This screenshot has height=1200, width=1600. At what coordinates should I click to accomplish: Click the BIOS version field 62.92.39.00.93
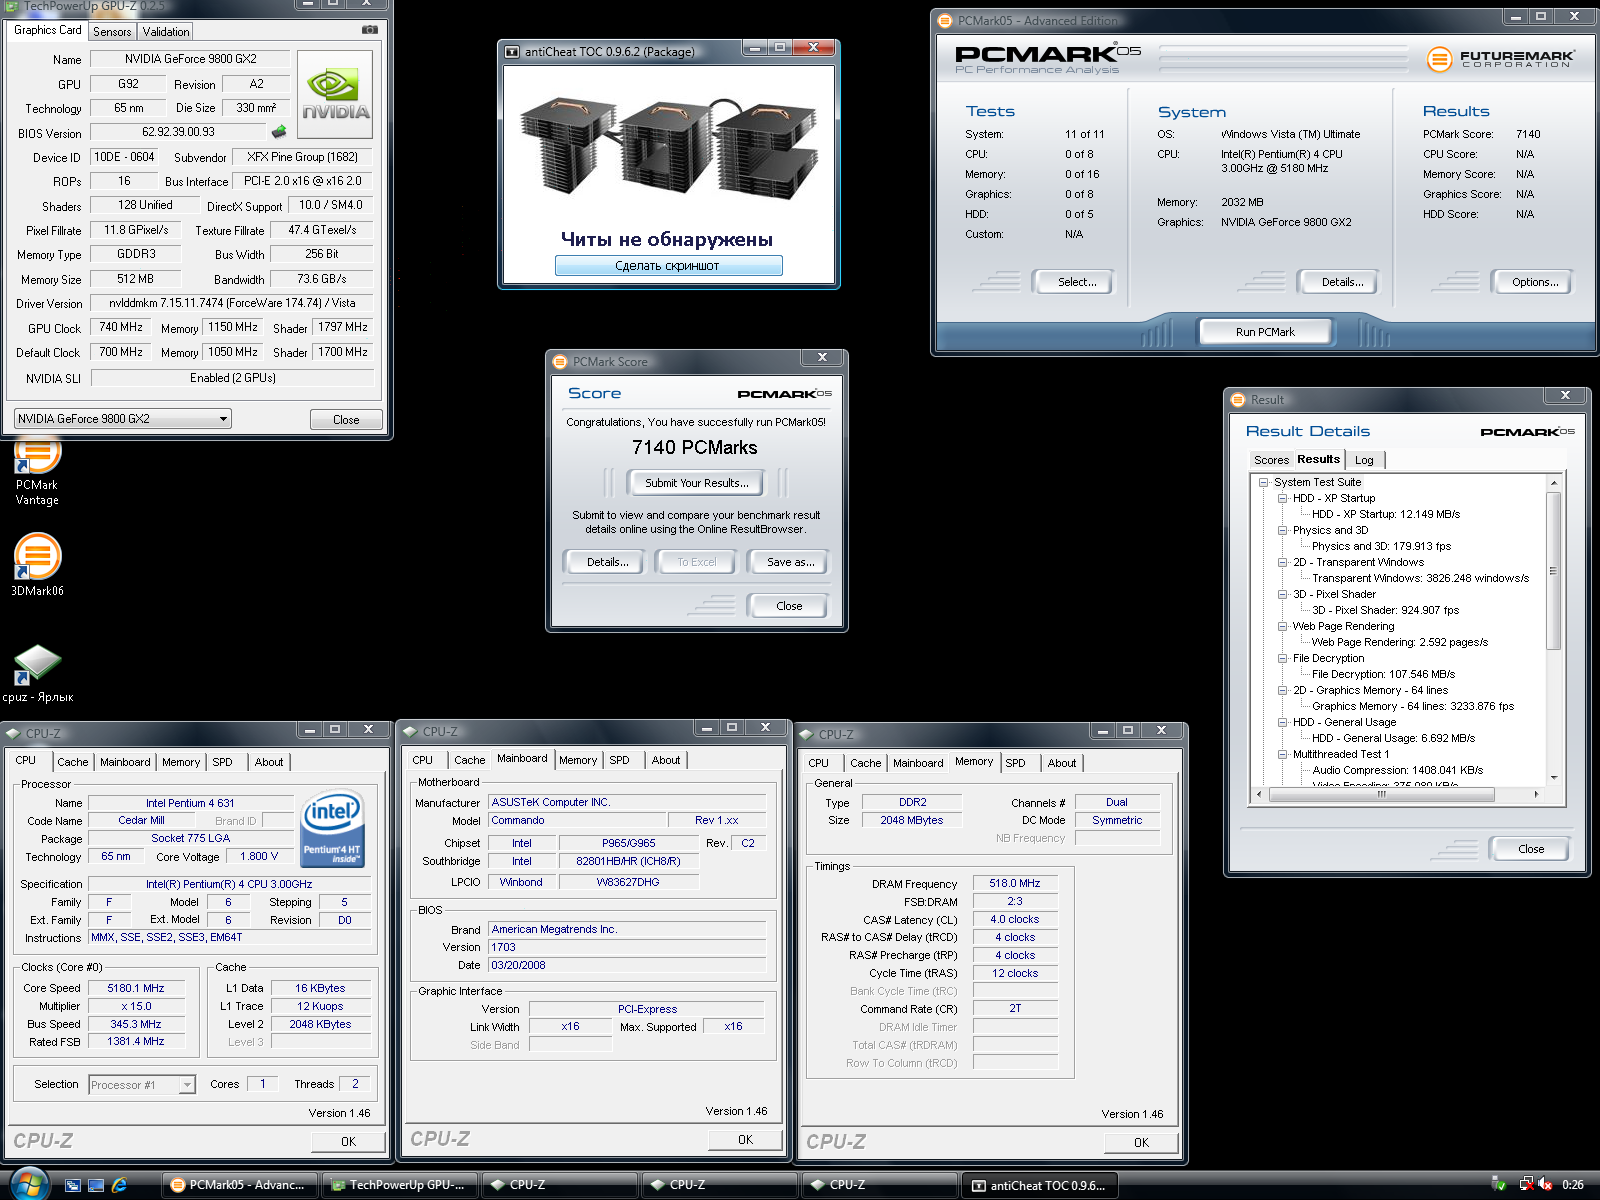coord(178,132)
